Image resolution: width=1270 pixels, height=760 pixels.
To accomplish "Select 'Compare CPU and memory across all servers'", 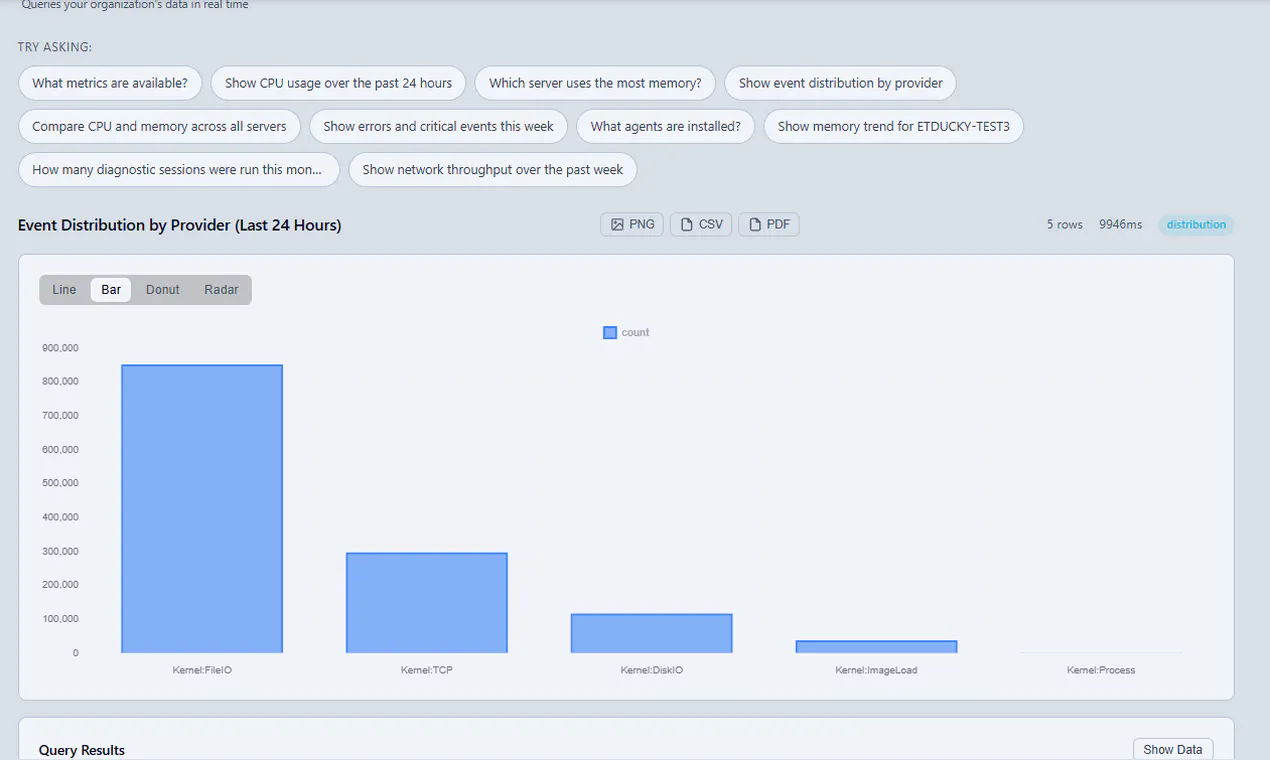I will 159,126.
